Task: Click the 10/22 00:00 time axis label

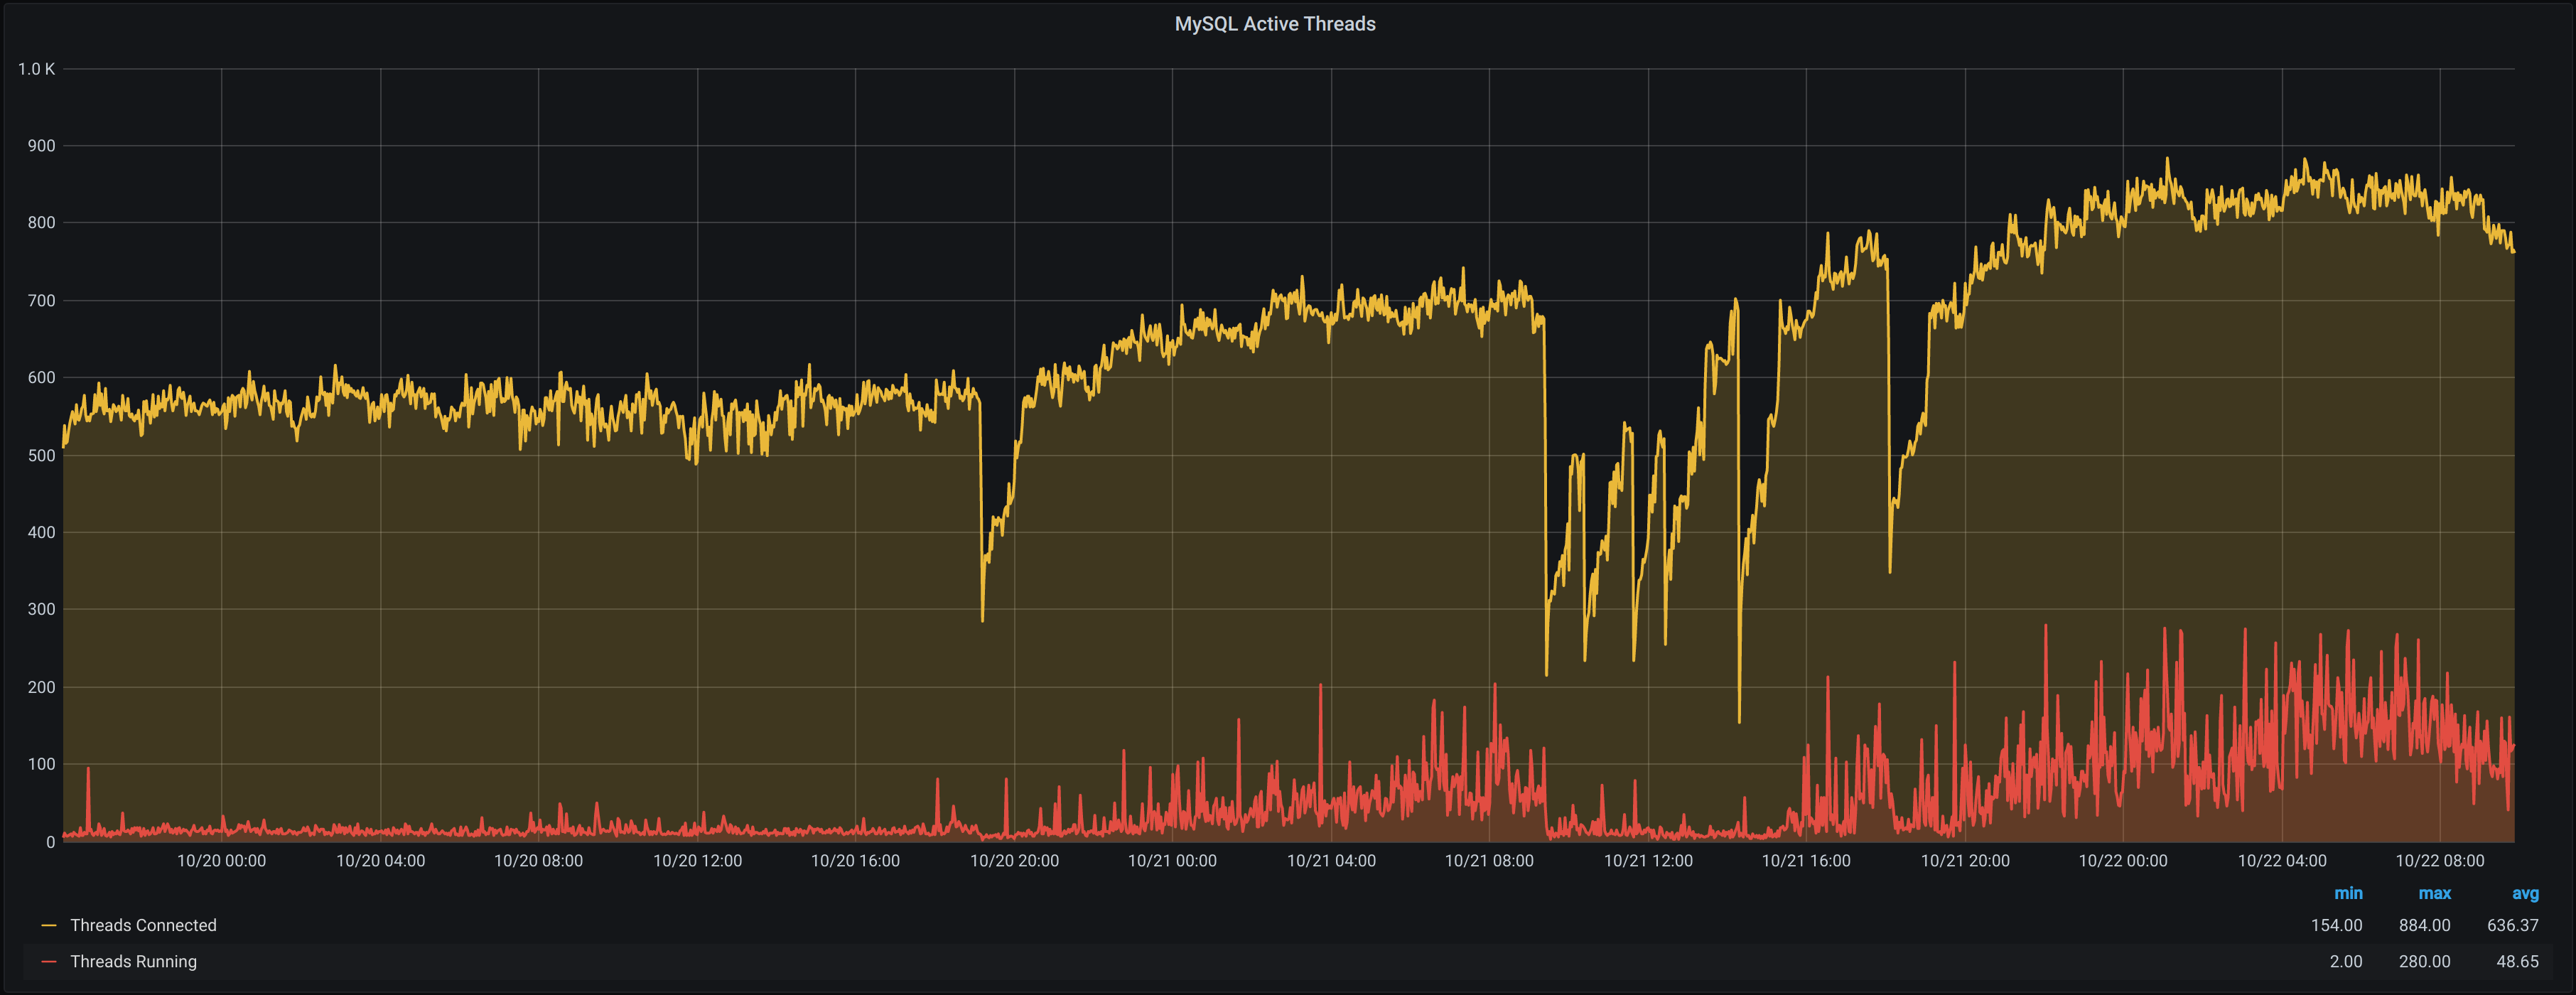Action: [2123, 860]
